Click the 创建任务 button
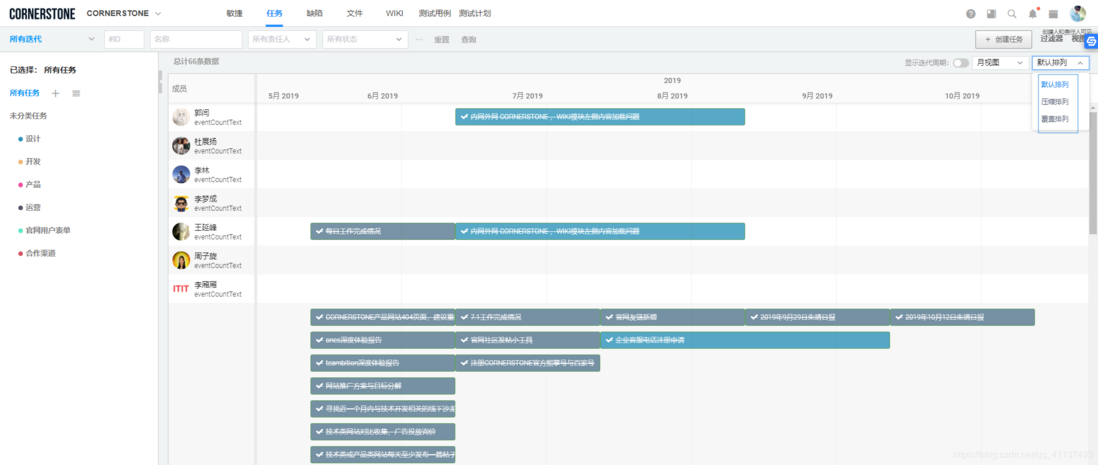The image size is (1098, 465). coord(1003,39)
